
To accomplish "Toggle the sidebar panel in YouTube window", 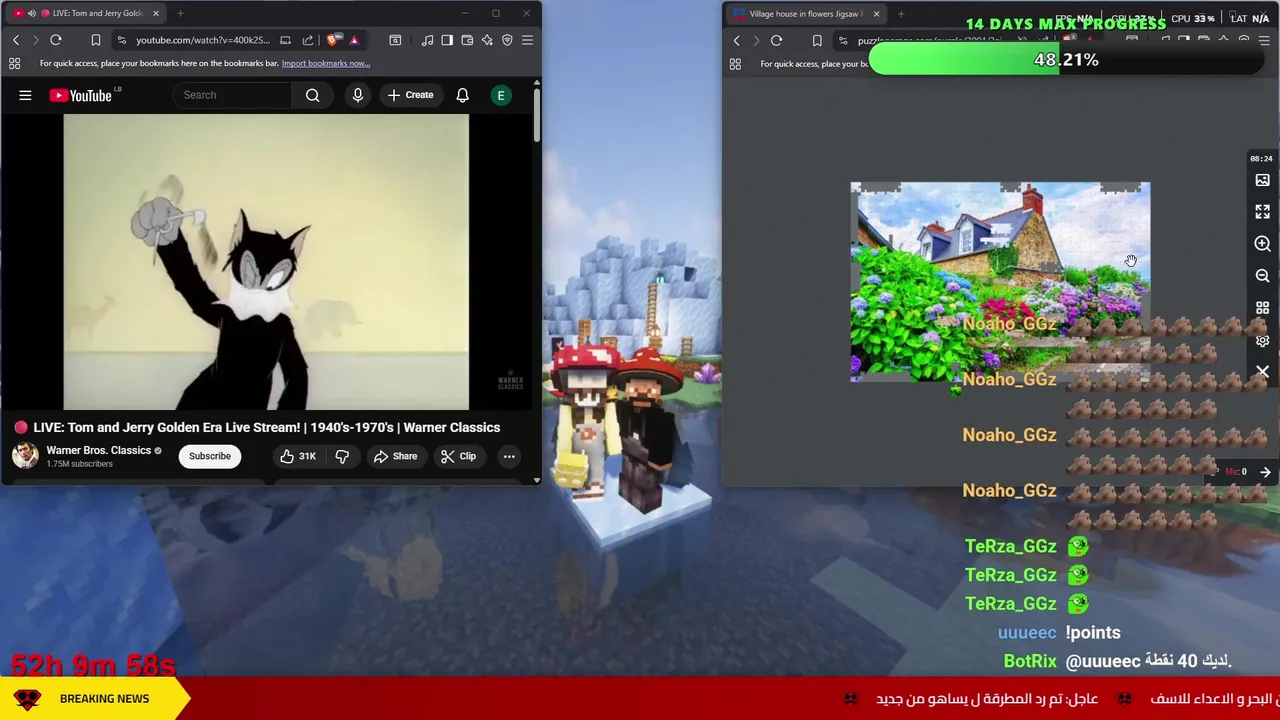I will point(447,40).
